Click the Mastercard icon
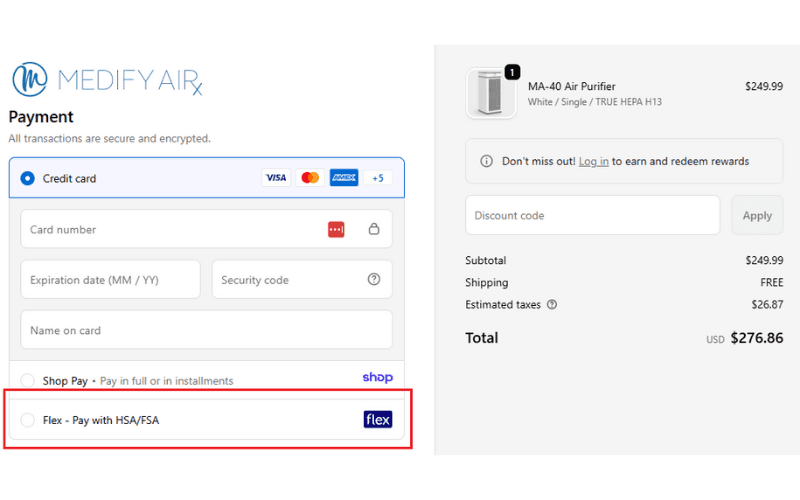Viewport: 800px width, 500px height. coord(310,178)
